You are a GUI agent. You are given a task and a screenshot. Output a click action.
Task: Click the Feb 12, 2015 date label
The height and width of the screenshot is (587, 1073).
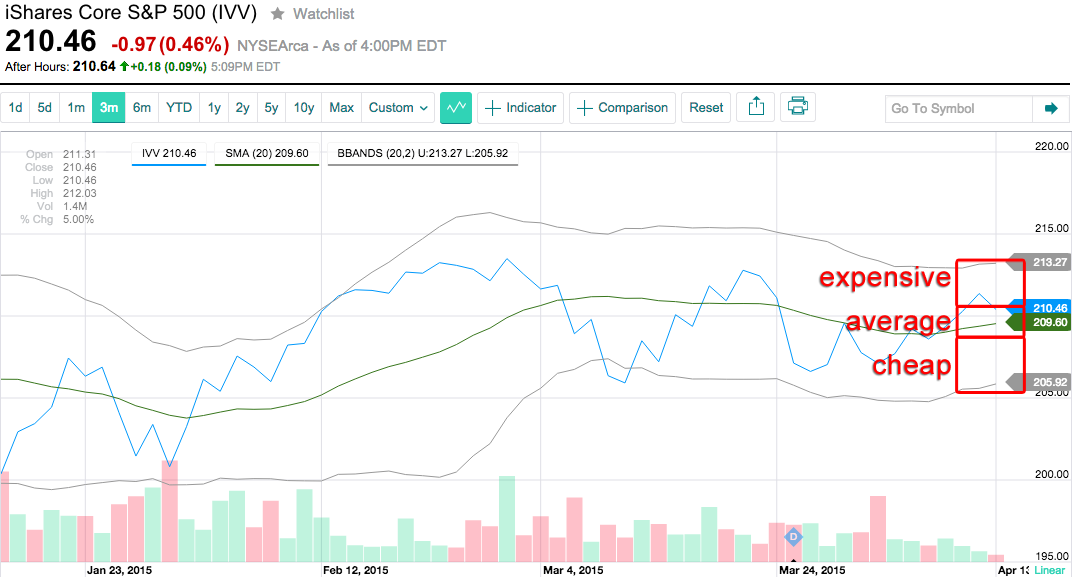(x=356, y=570)
